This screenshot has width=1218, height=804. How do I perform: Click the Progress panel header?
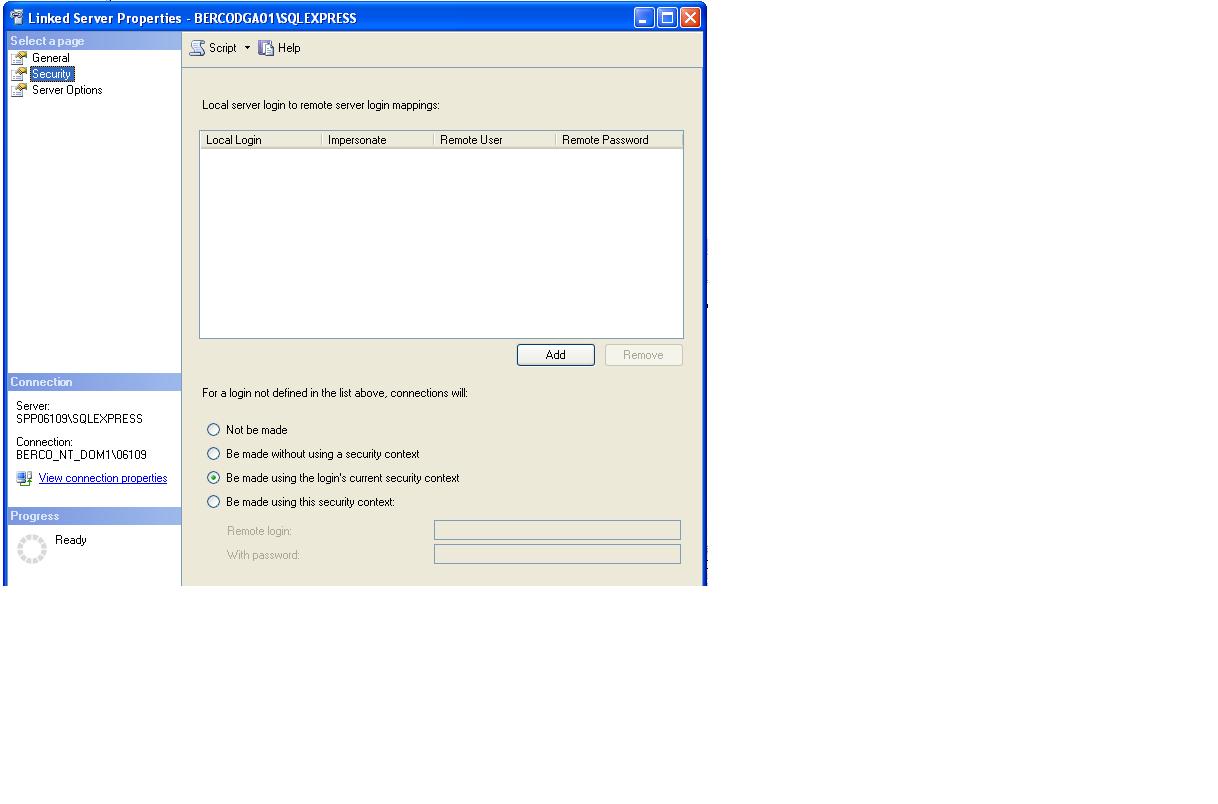point(94,516)
